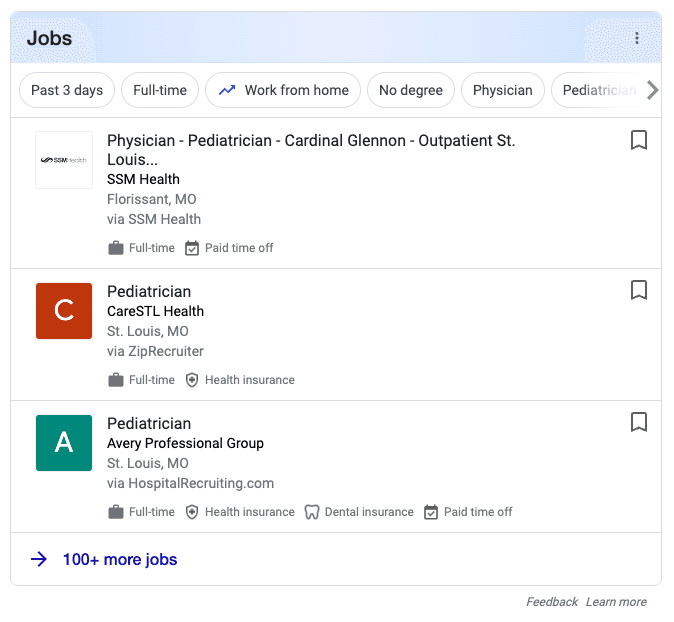The width and height of the screenshot is (674, 622).
Task: Click the Florissant, MO location
Action: pos(151,199)
